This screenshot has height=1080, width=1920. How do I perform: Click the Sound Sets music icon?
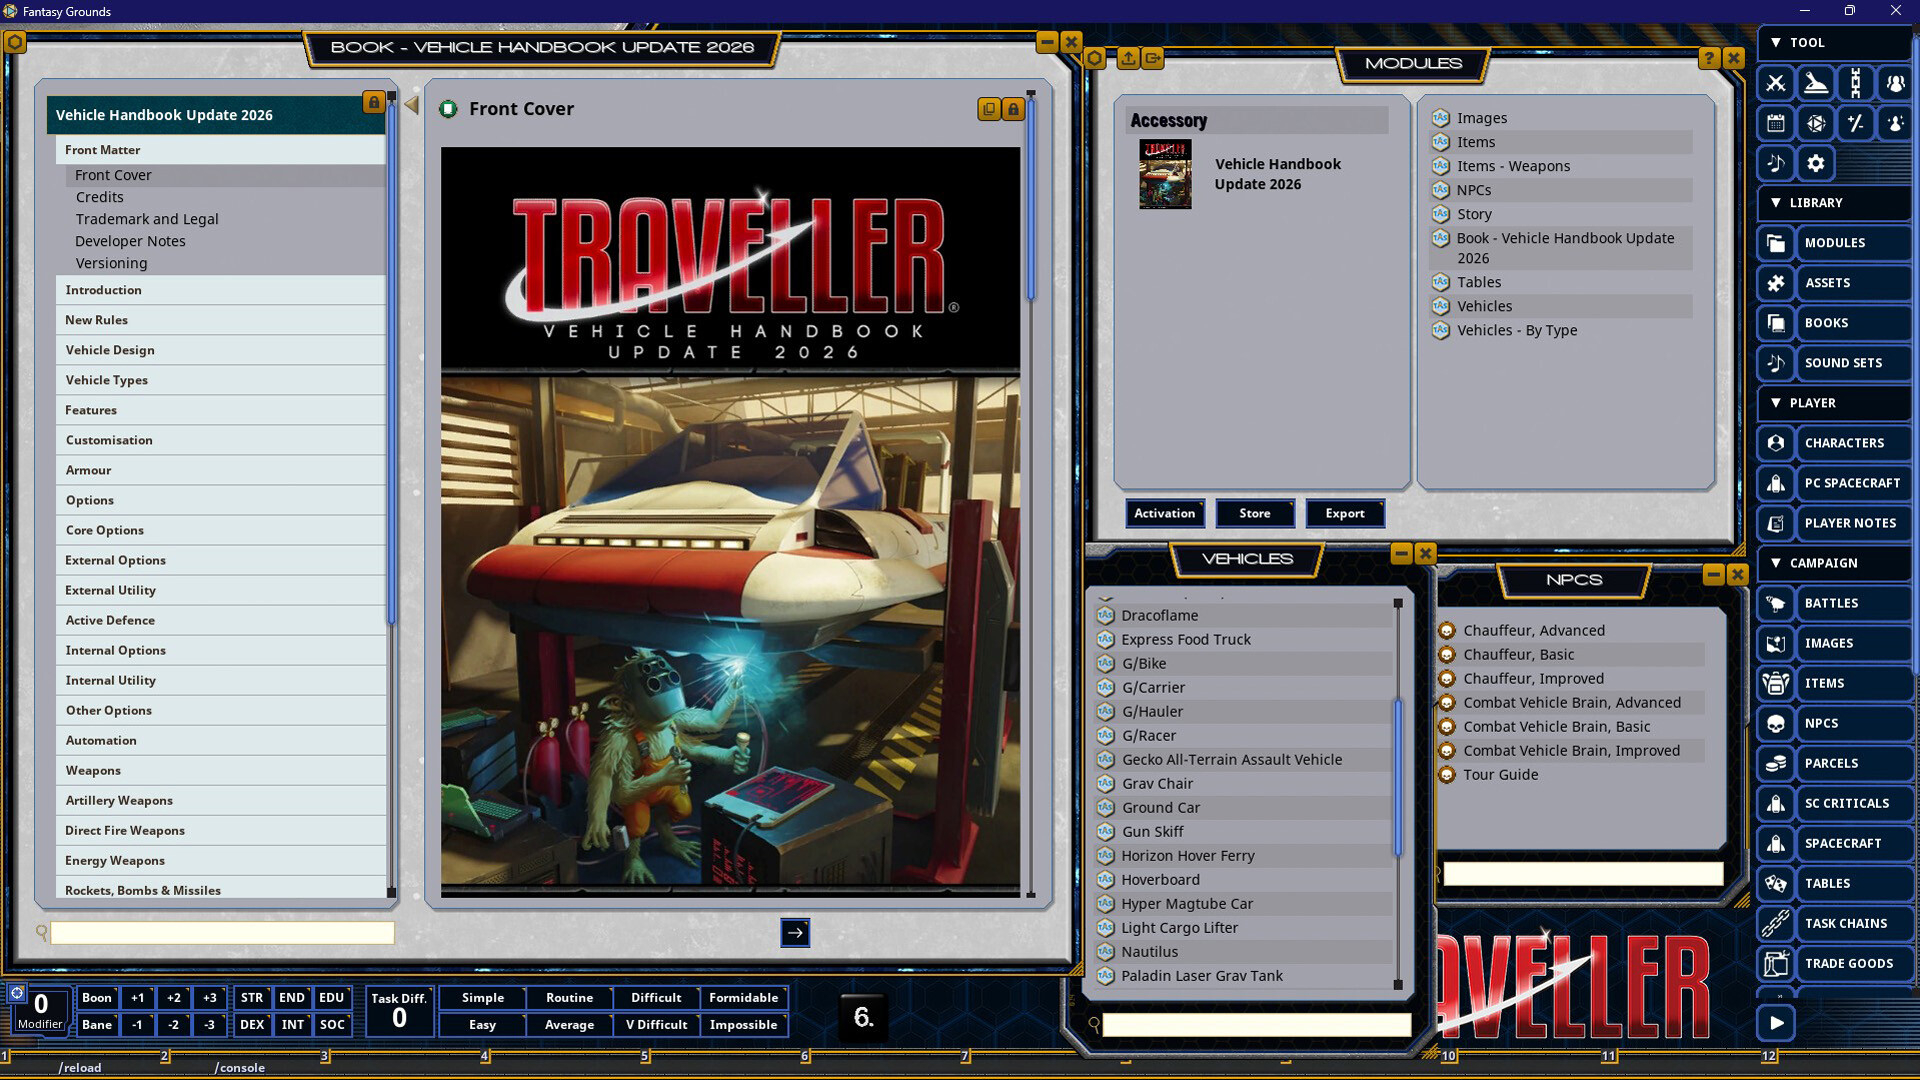(x=1776, y=363)
